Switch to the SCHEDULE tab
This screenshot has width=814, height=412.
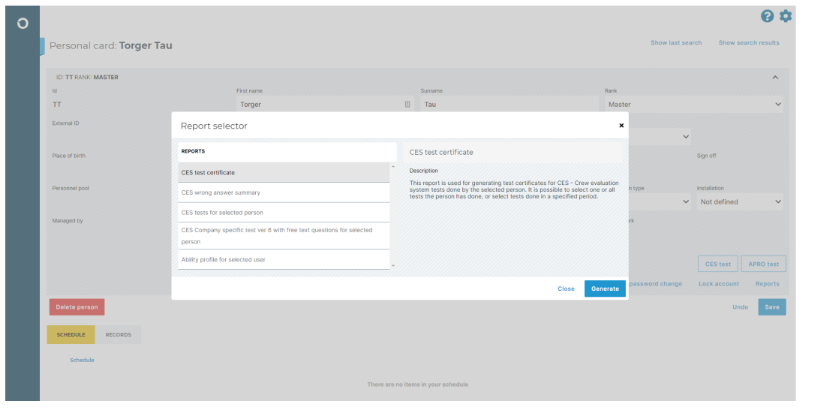pos(71,335)
